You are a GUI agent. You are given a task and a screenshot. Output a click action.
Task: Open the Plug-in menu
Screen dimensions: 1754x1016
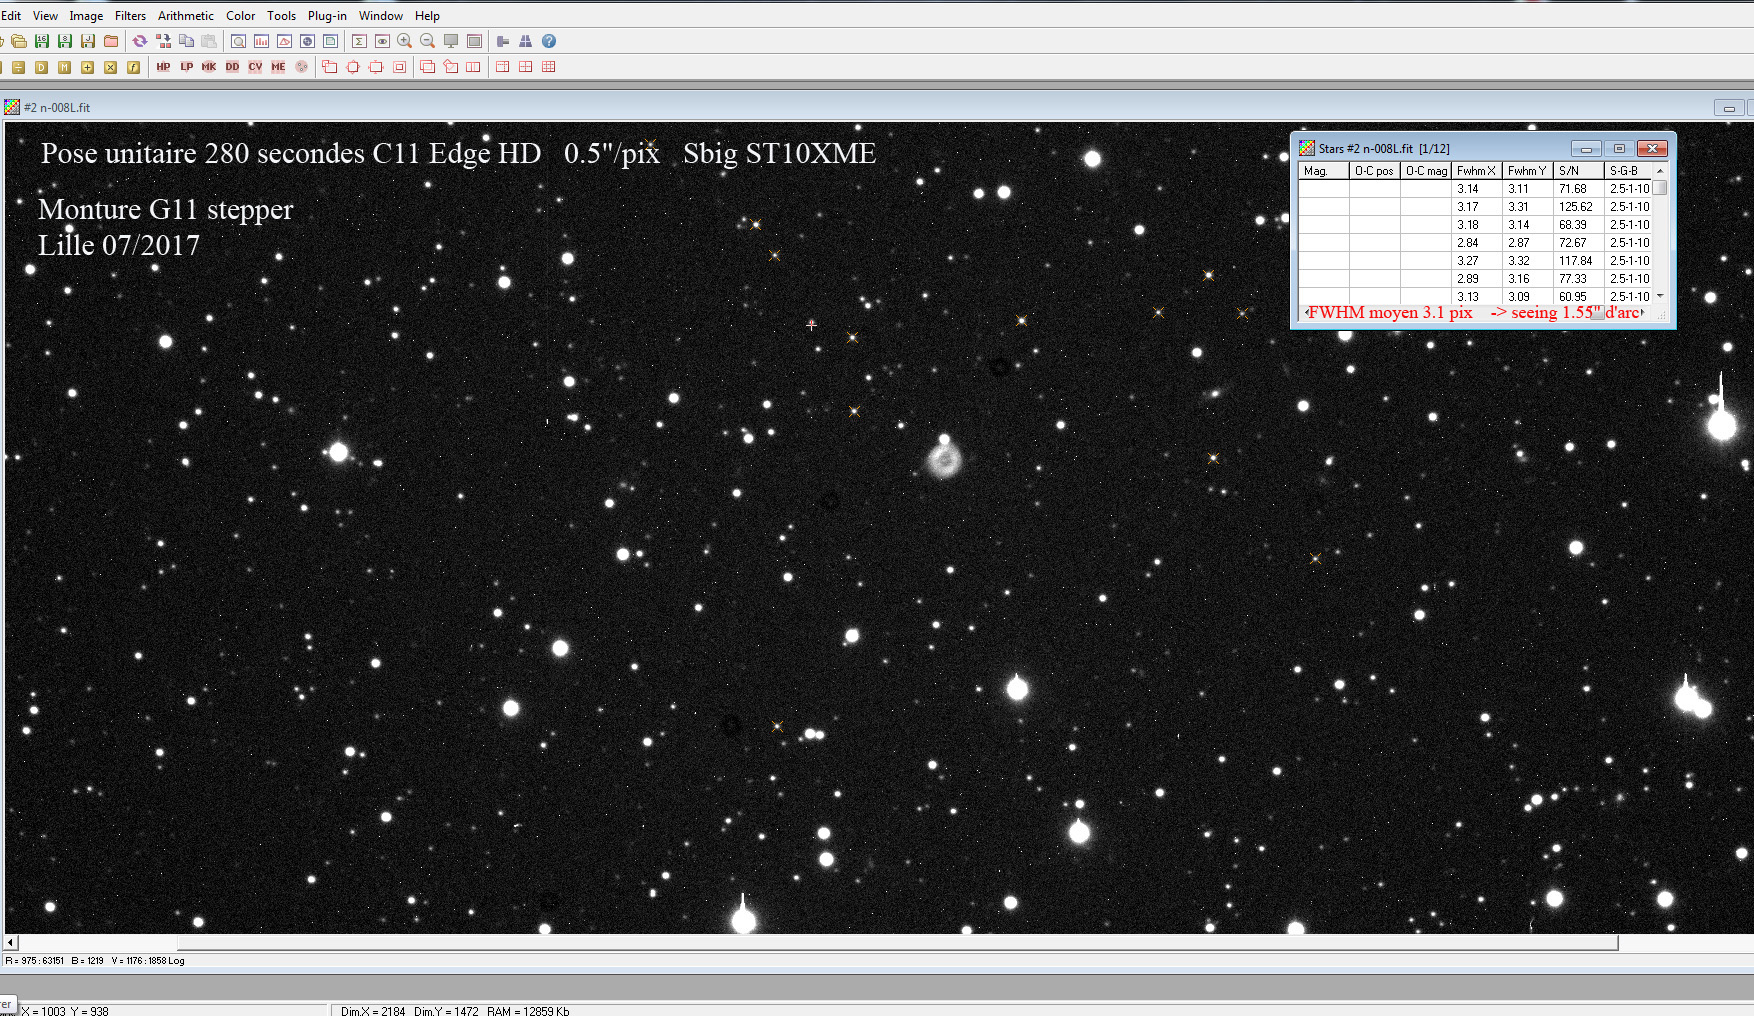(x=328, y=16)
